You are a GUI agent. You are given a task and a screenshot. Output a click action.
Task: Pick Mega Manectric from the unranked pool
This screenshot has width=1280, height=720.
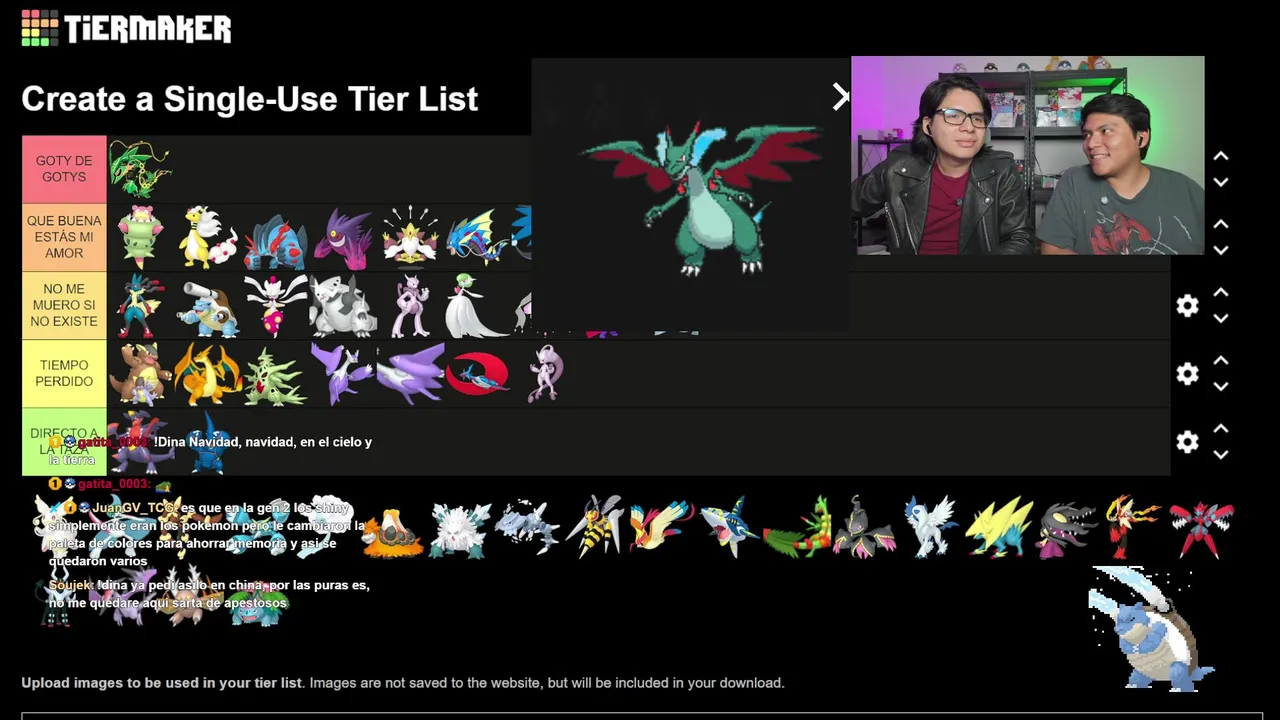(x=998, y=527)
